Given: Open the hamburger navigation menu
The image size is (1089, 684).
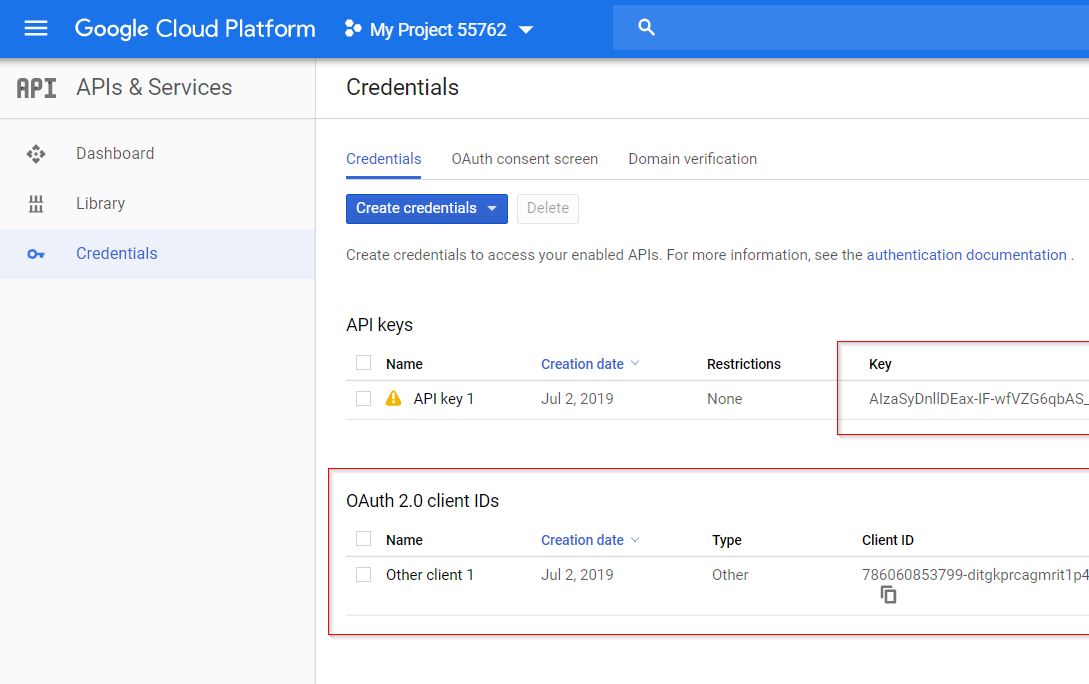Looking at the screenshot, I should click(x=36, y=28).
